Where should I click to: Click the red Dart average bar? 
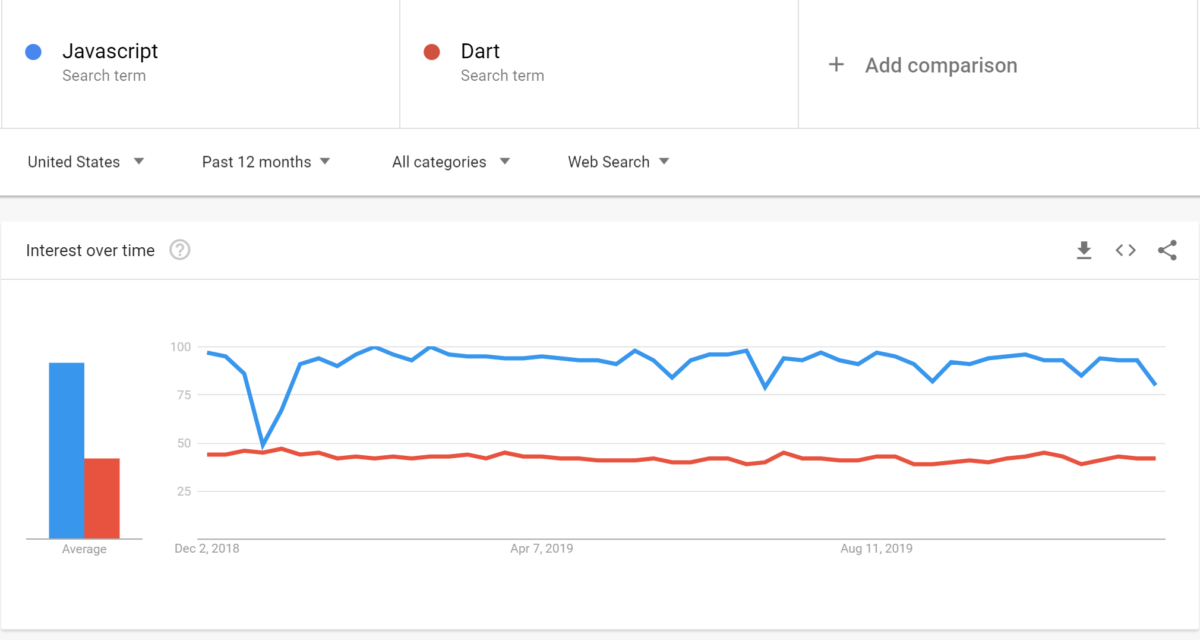pos(103,495)
